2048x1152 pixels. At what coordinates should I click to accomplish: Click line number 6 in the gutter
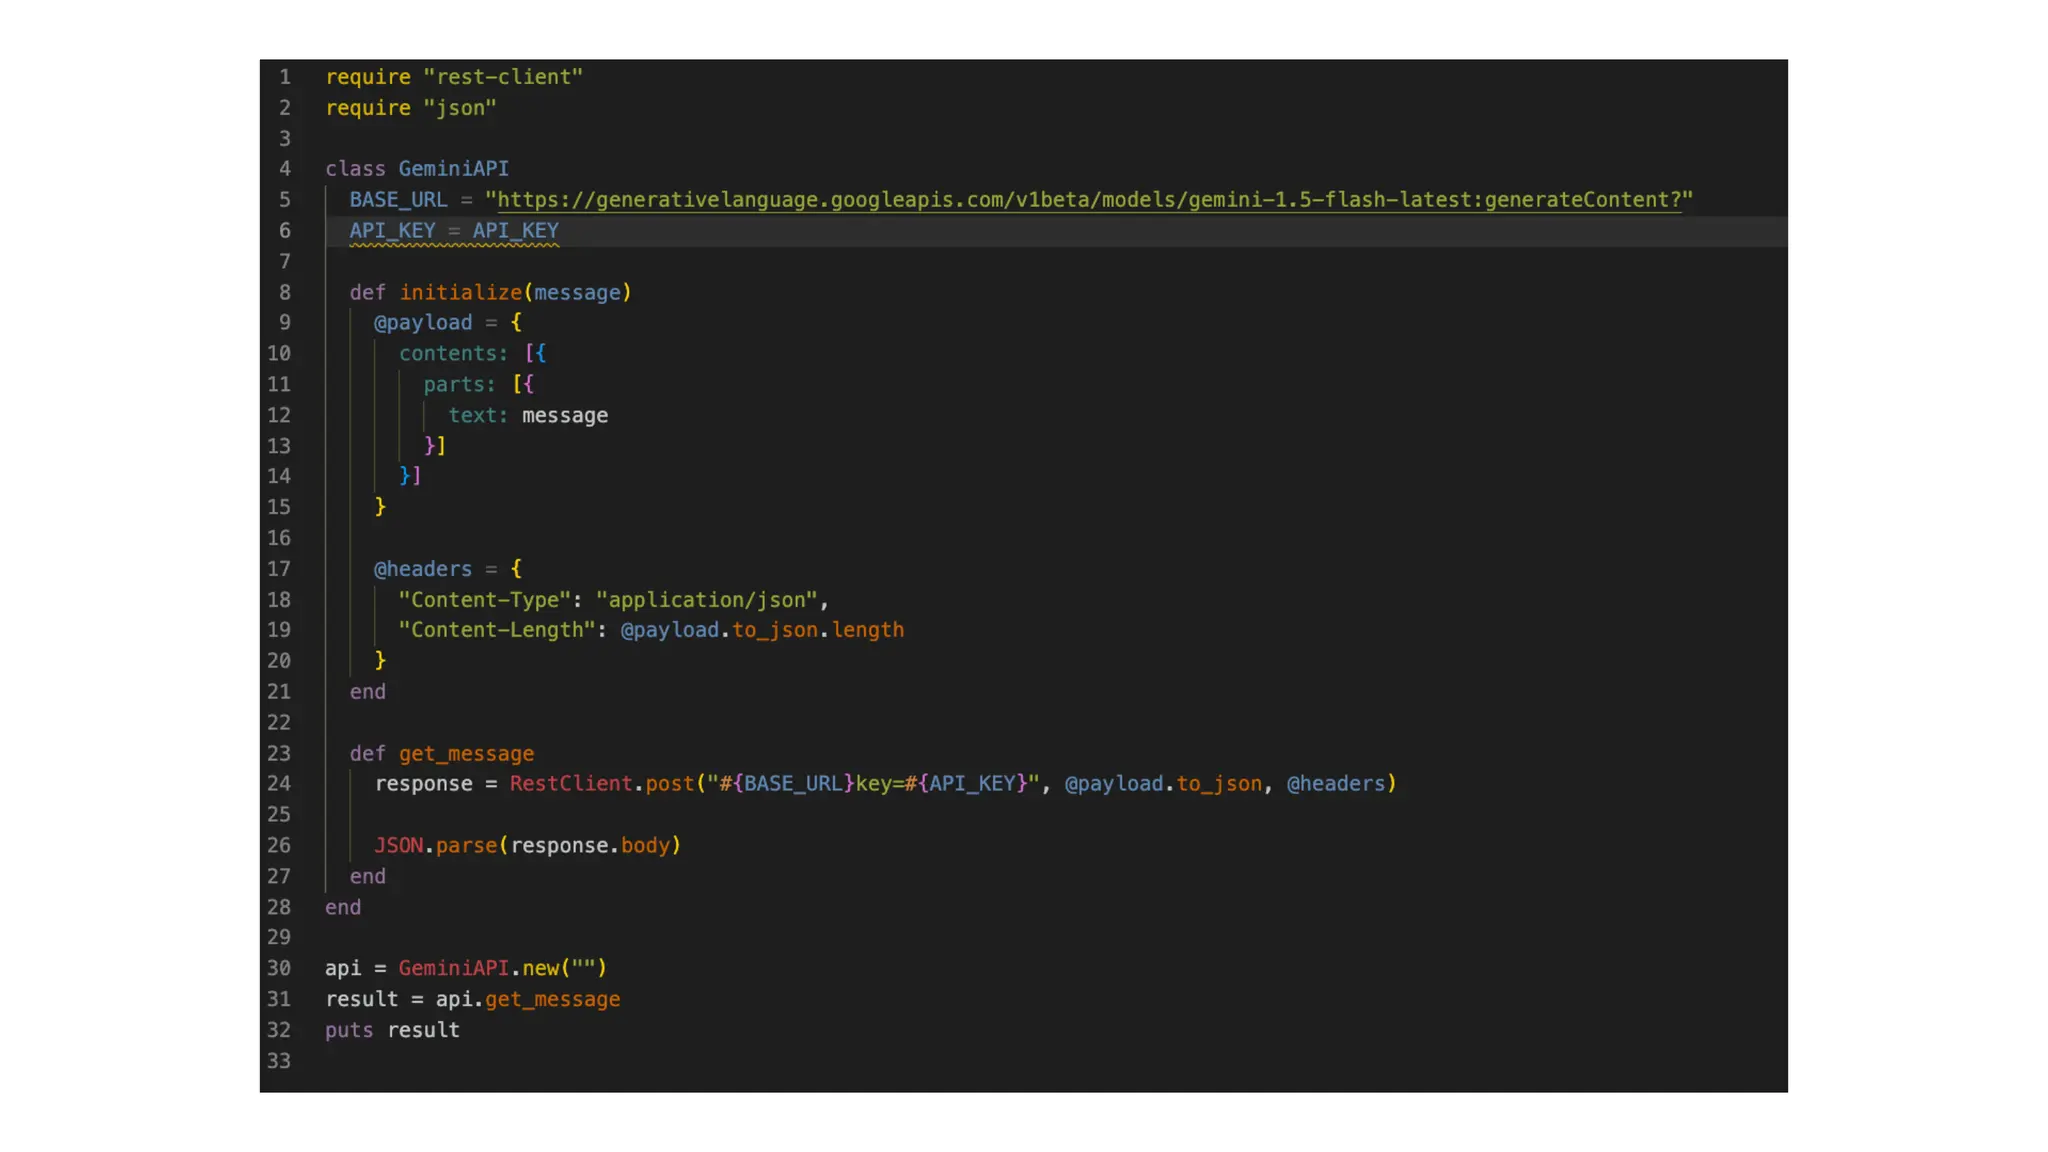(x=285, y=231)
